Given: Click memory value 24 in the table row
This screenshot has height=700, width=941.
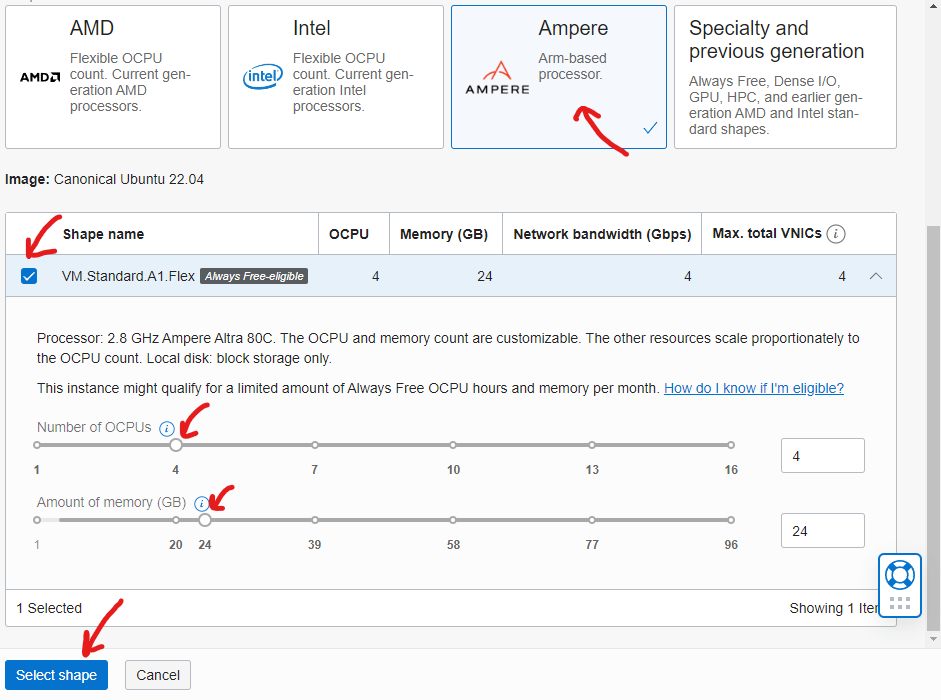Looking at the screenshot, I should [485, 276].
